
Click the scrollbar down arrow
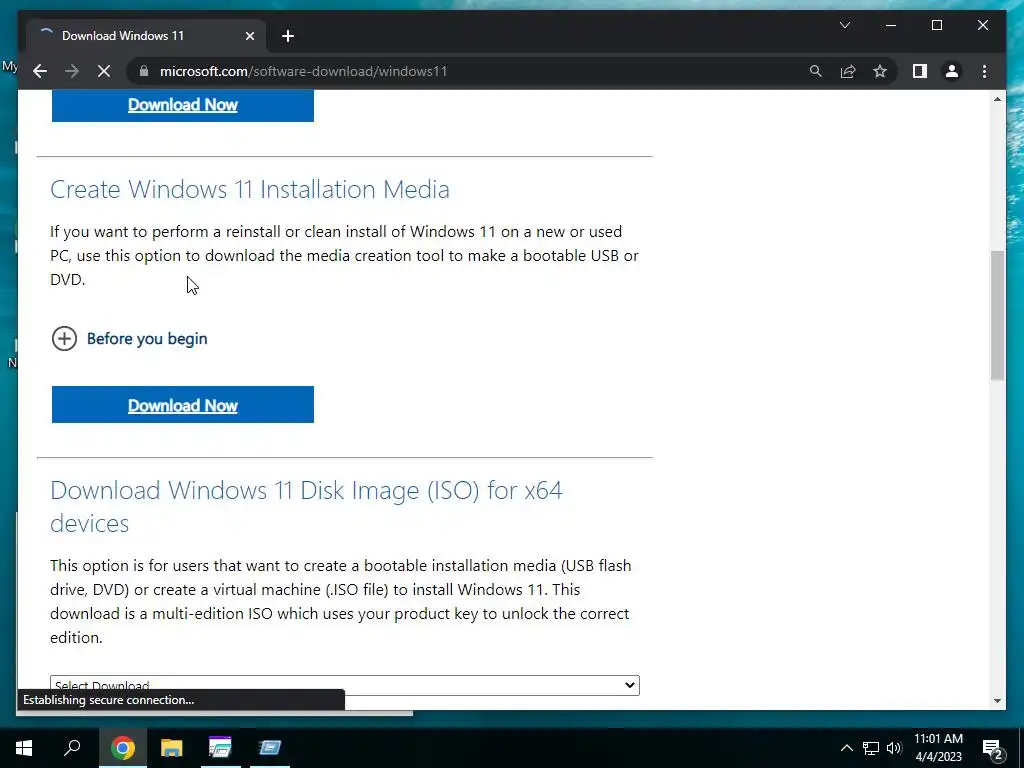coord(997,701)
